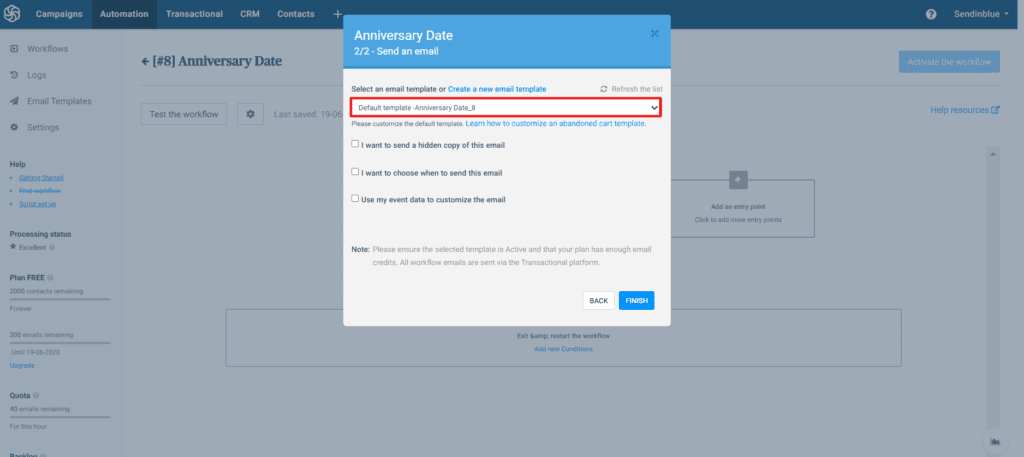
Task: Tick Use my event data checkbox
Action: [x=355, y=198]
